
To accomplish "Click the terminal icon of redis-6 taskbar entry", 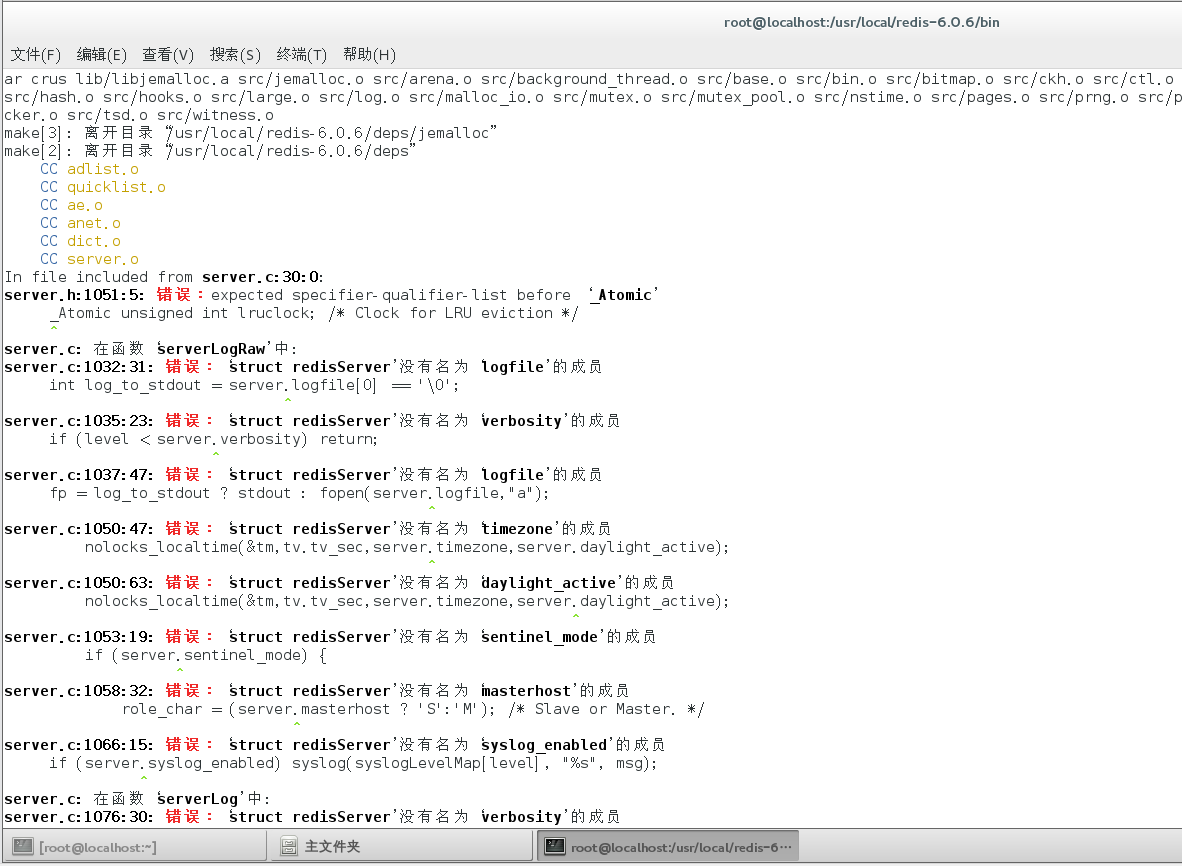I will [555, 846].
